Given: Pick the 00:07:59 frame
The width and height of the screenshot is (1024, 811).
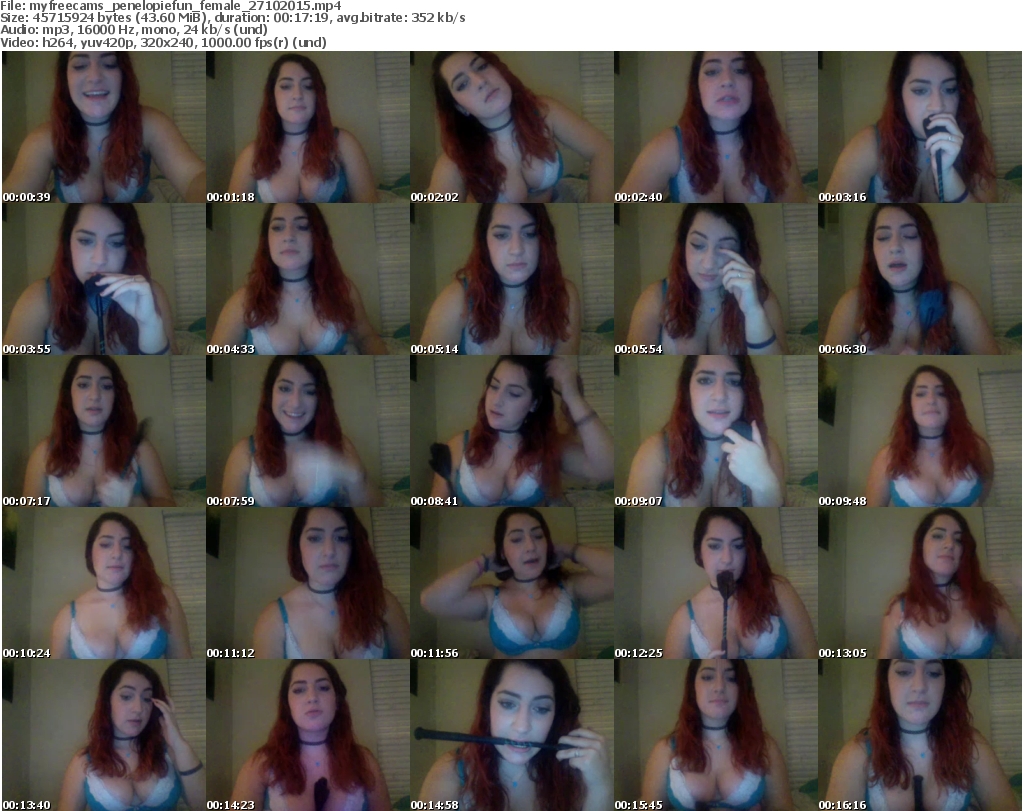Looking at the screenshot, I should tap(308, 432).
